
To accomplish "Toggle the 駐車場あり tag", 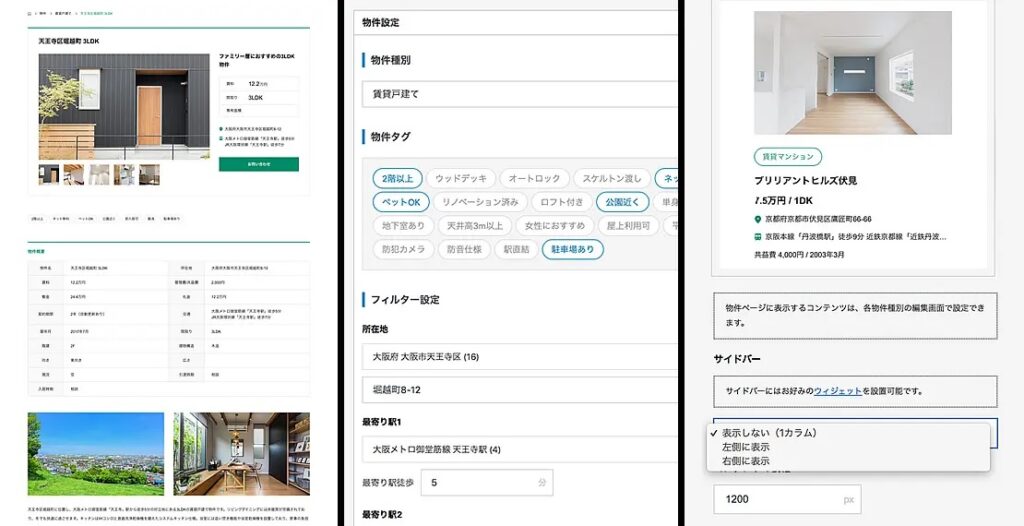I will 573,250.
